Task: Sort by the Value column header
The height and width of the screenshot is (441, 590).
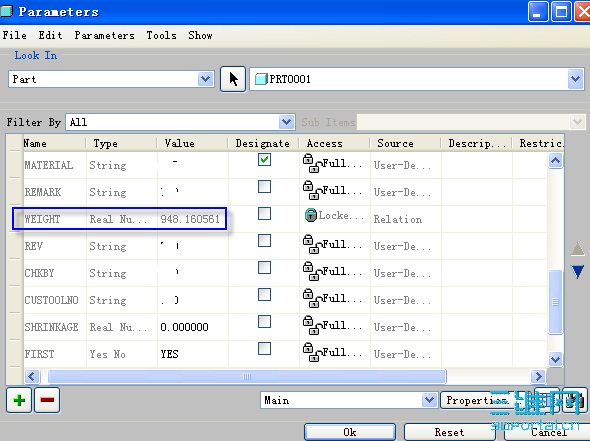Action: pyautogui.click(x=193, y=143)
